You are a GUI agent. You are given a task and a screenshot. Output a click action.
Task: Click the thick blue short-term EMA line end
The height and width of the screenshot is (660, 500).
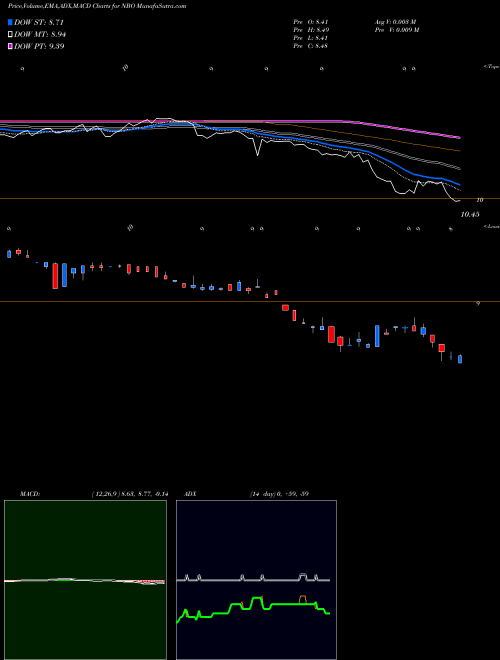[x=458, y=184]
